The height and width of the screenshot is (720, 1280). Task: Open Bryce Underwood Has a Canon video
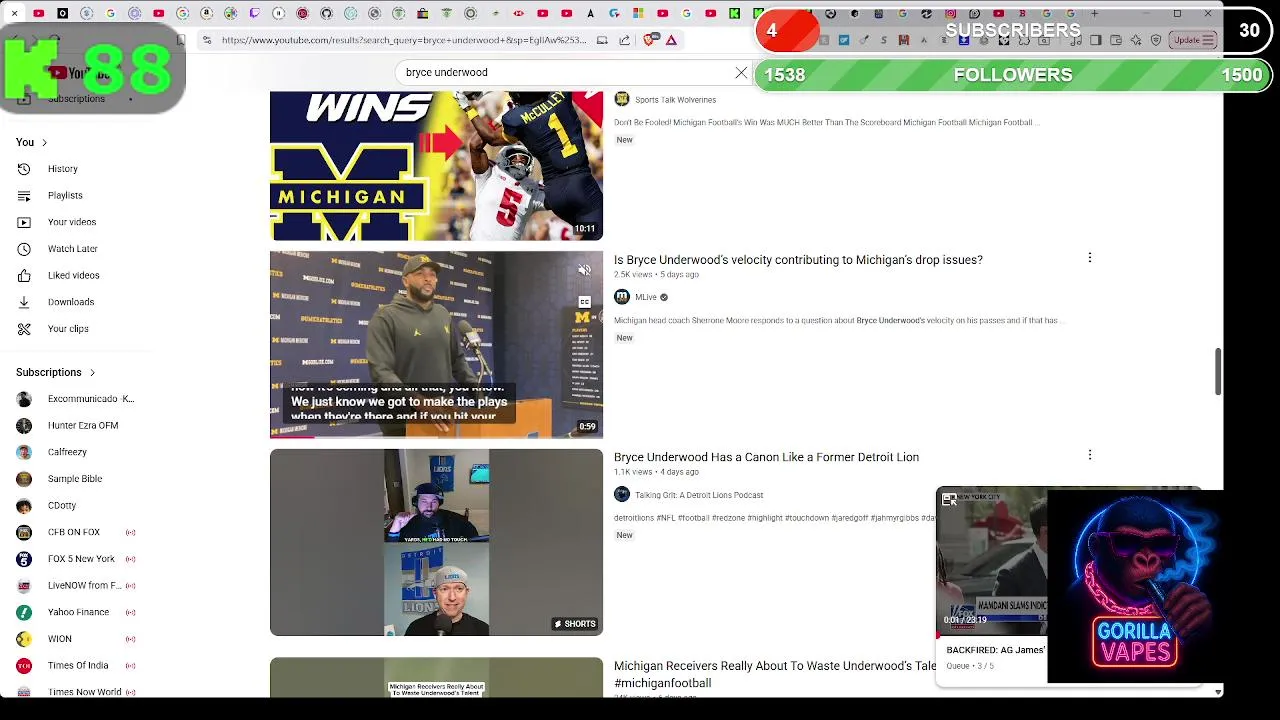pyautogui.click(x=766, y=457)
